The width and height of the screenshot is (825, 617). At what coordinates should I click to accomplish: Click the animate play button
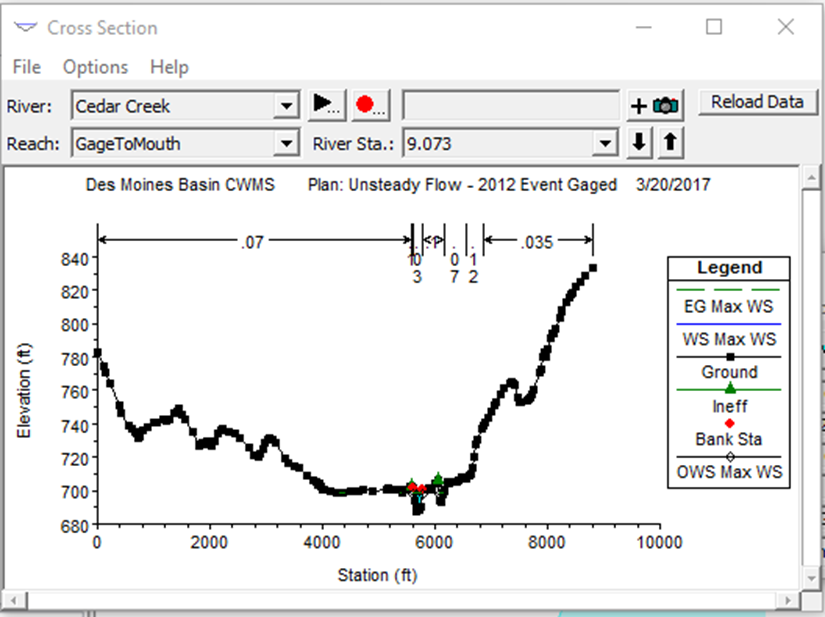[326, 105]
